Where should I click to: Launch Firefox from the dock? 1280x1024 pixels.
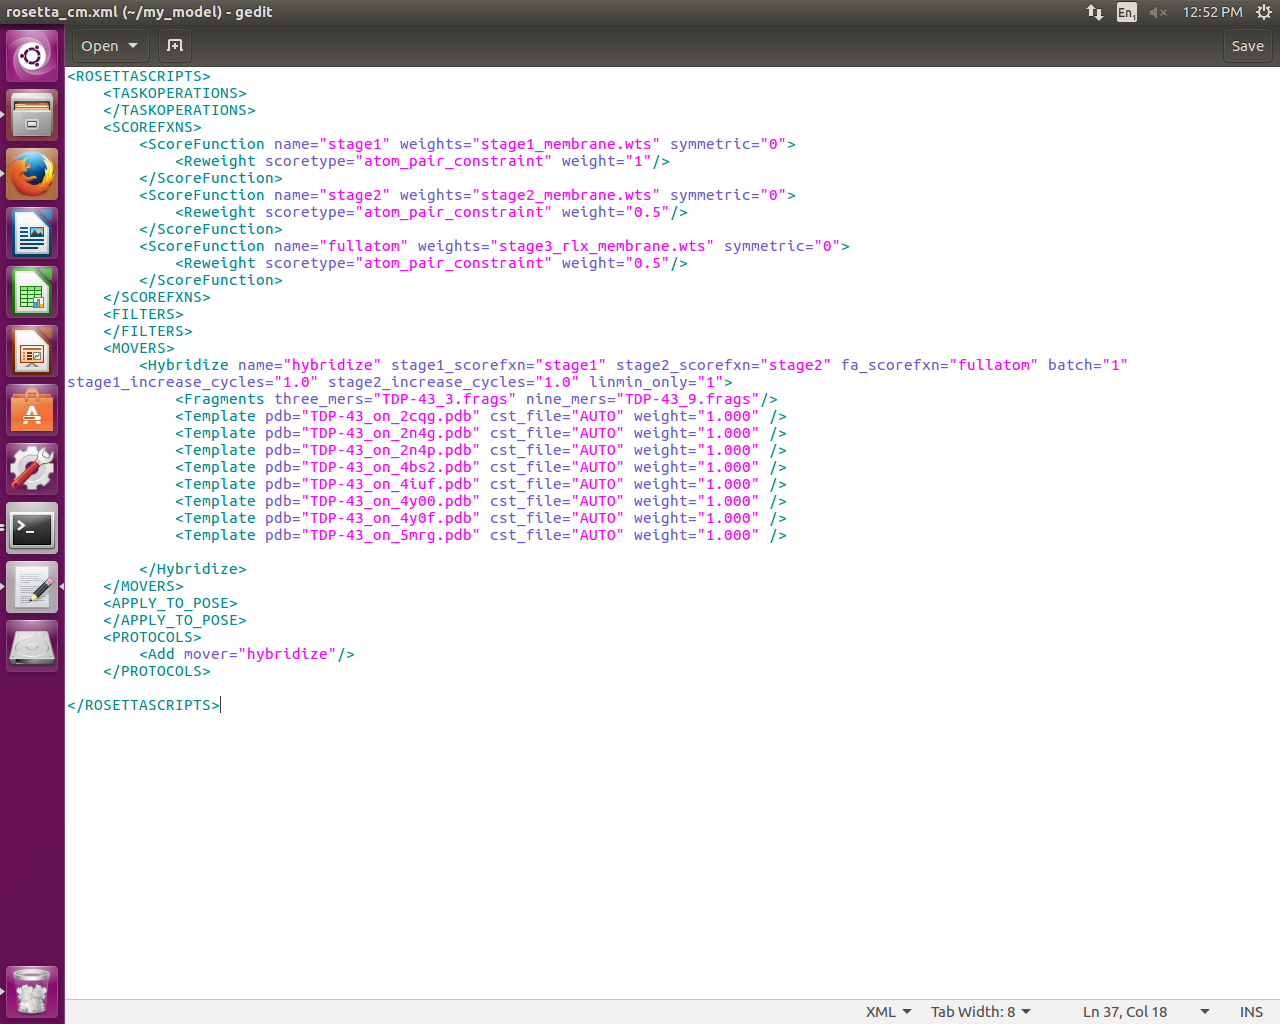point(32,174)
